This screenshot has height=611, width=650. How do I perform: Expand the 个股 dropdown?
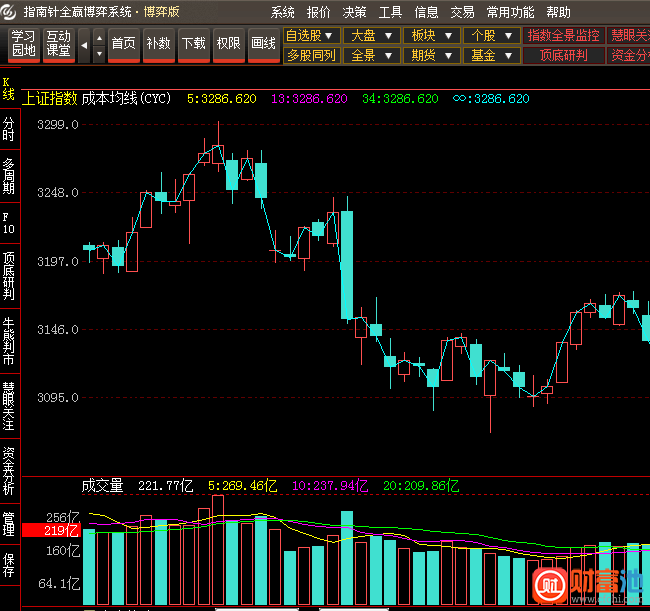click(x=492, y=36)
